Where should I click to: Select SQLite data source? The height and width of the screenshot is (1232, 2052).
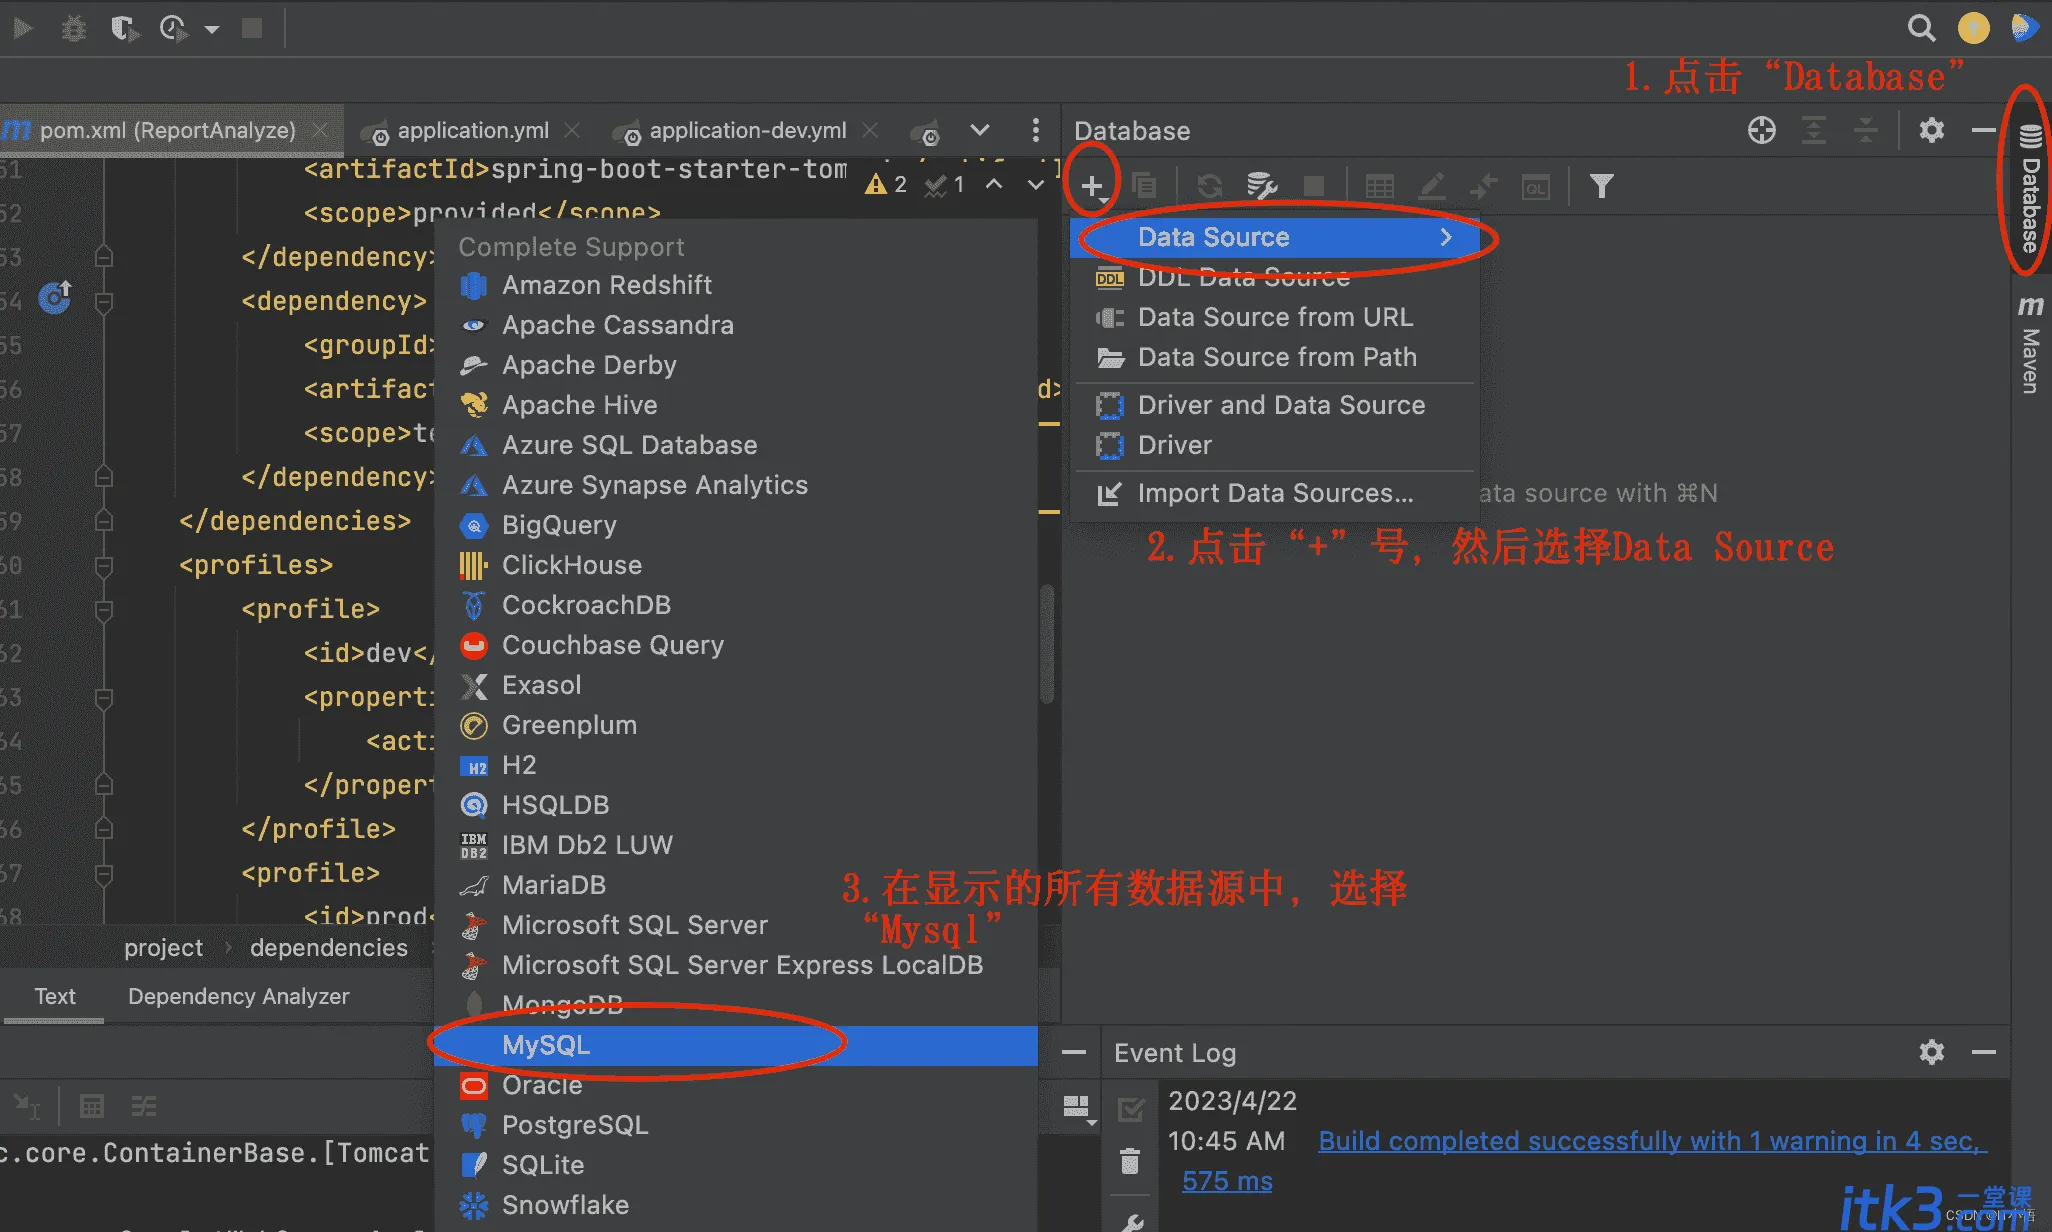[736, 1165]
